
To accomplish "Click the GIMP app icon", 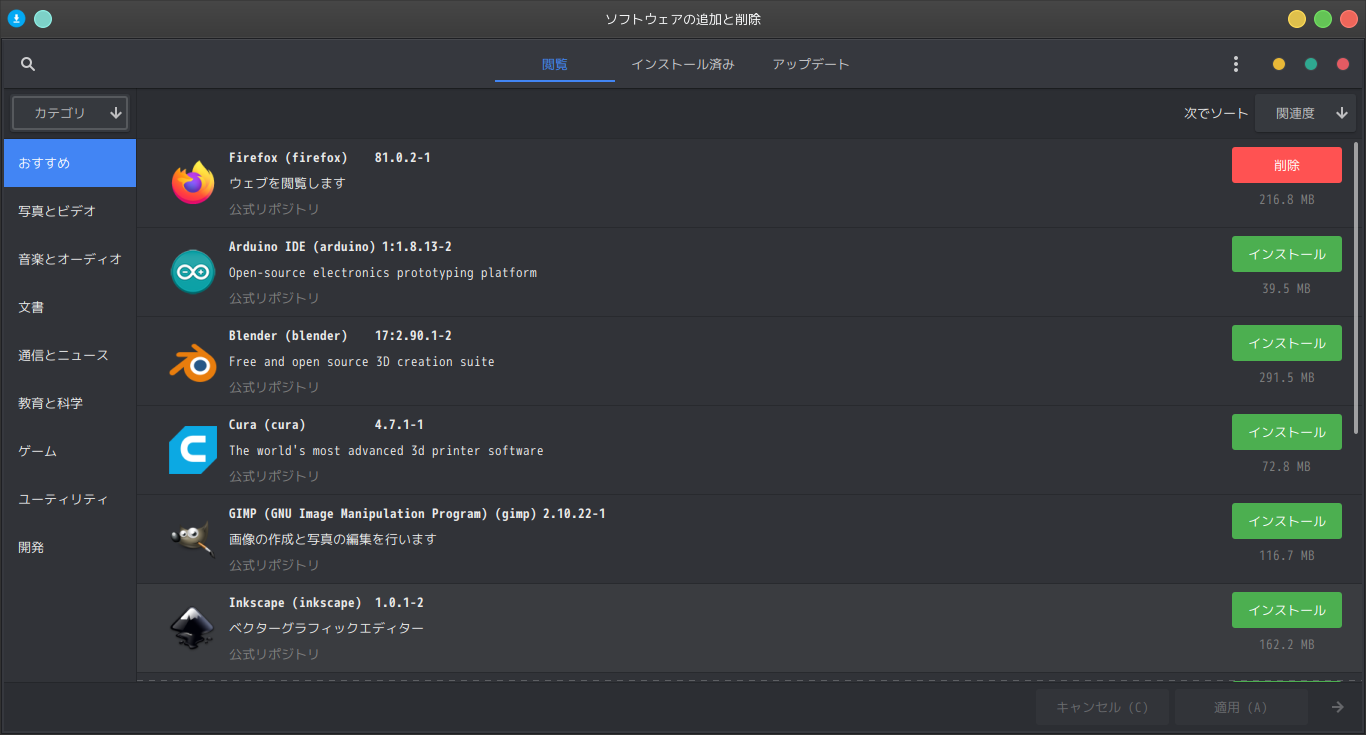I will [x=193, y=539].
